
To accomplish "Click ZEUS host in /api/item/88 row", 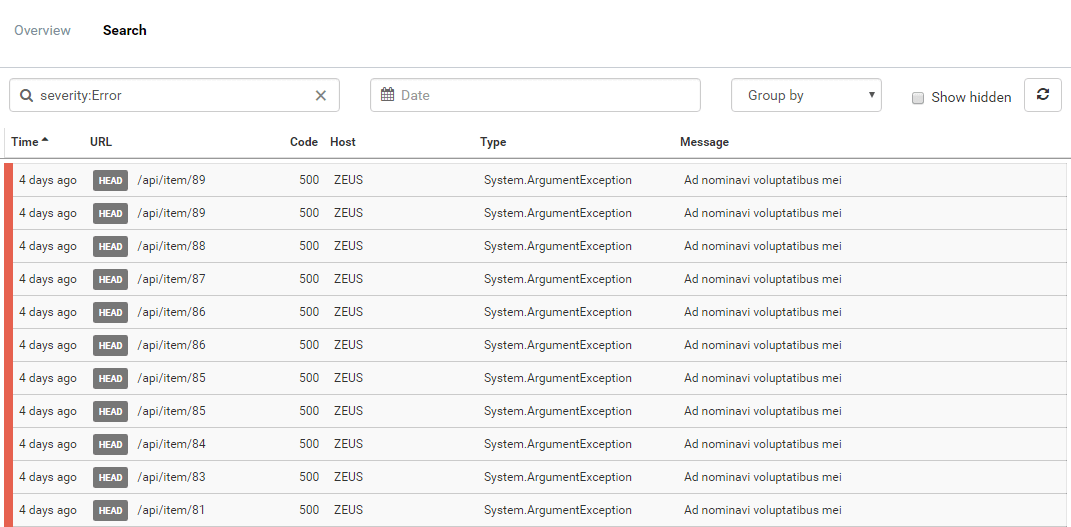I will 348,246.
